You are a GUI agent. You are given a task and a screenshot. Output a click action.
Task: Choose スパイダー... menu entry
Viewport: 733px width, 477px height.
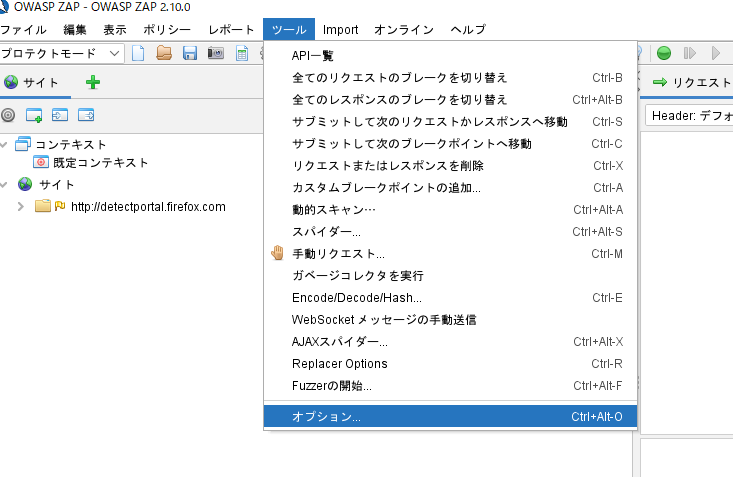pos(450,231)
